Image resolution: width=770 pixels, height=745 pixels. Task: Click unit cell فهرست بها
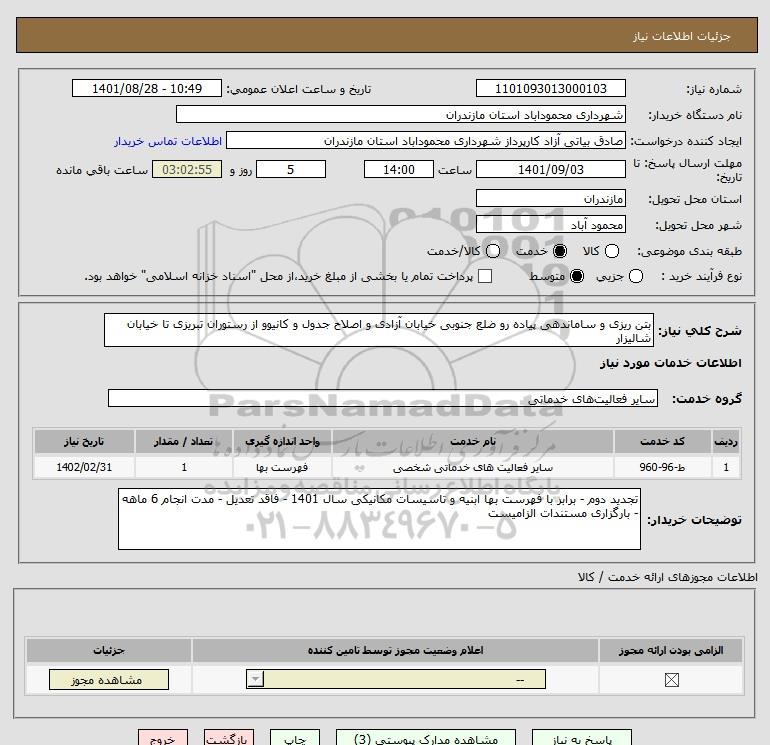[x=282, y=467]
